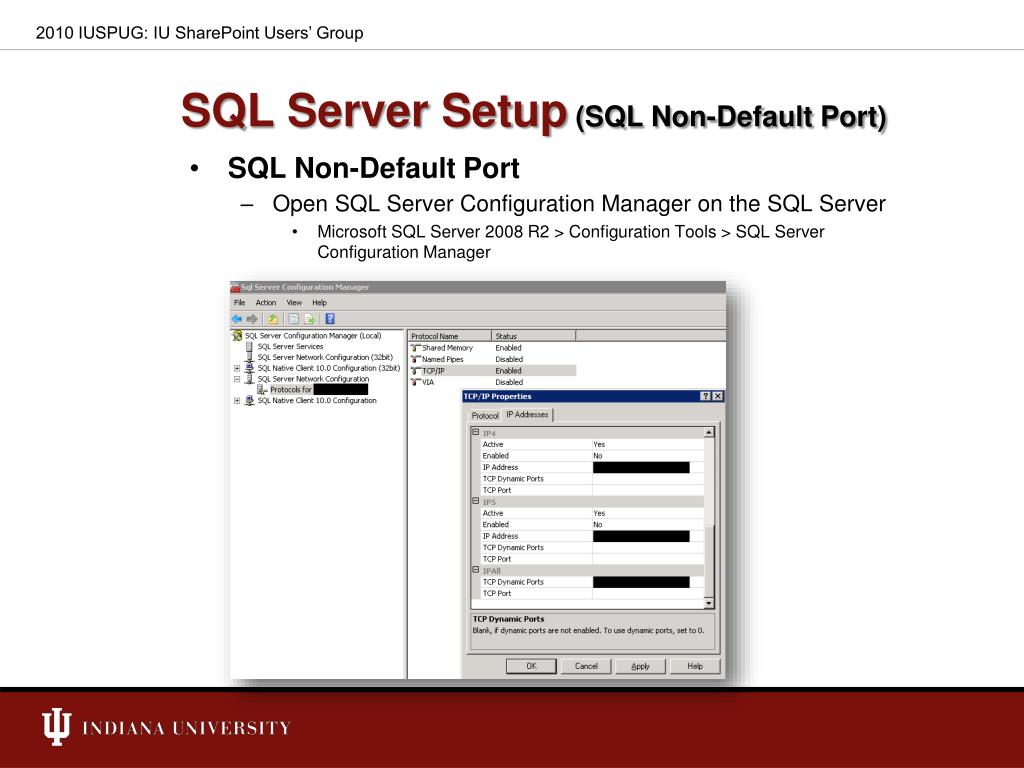Select 'SQL Server Configuration Manager (Local)' root node
The image size is (1024, 768).
click(x=313, y=336)
